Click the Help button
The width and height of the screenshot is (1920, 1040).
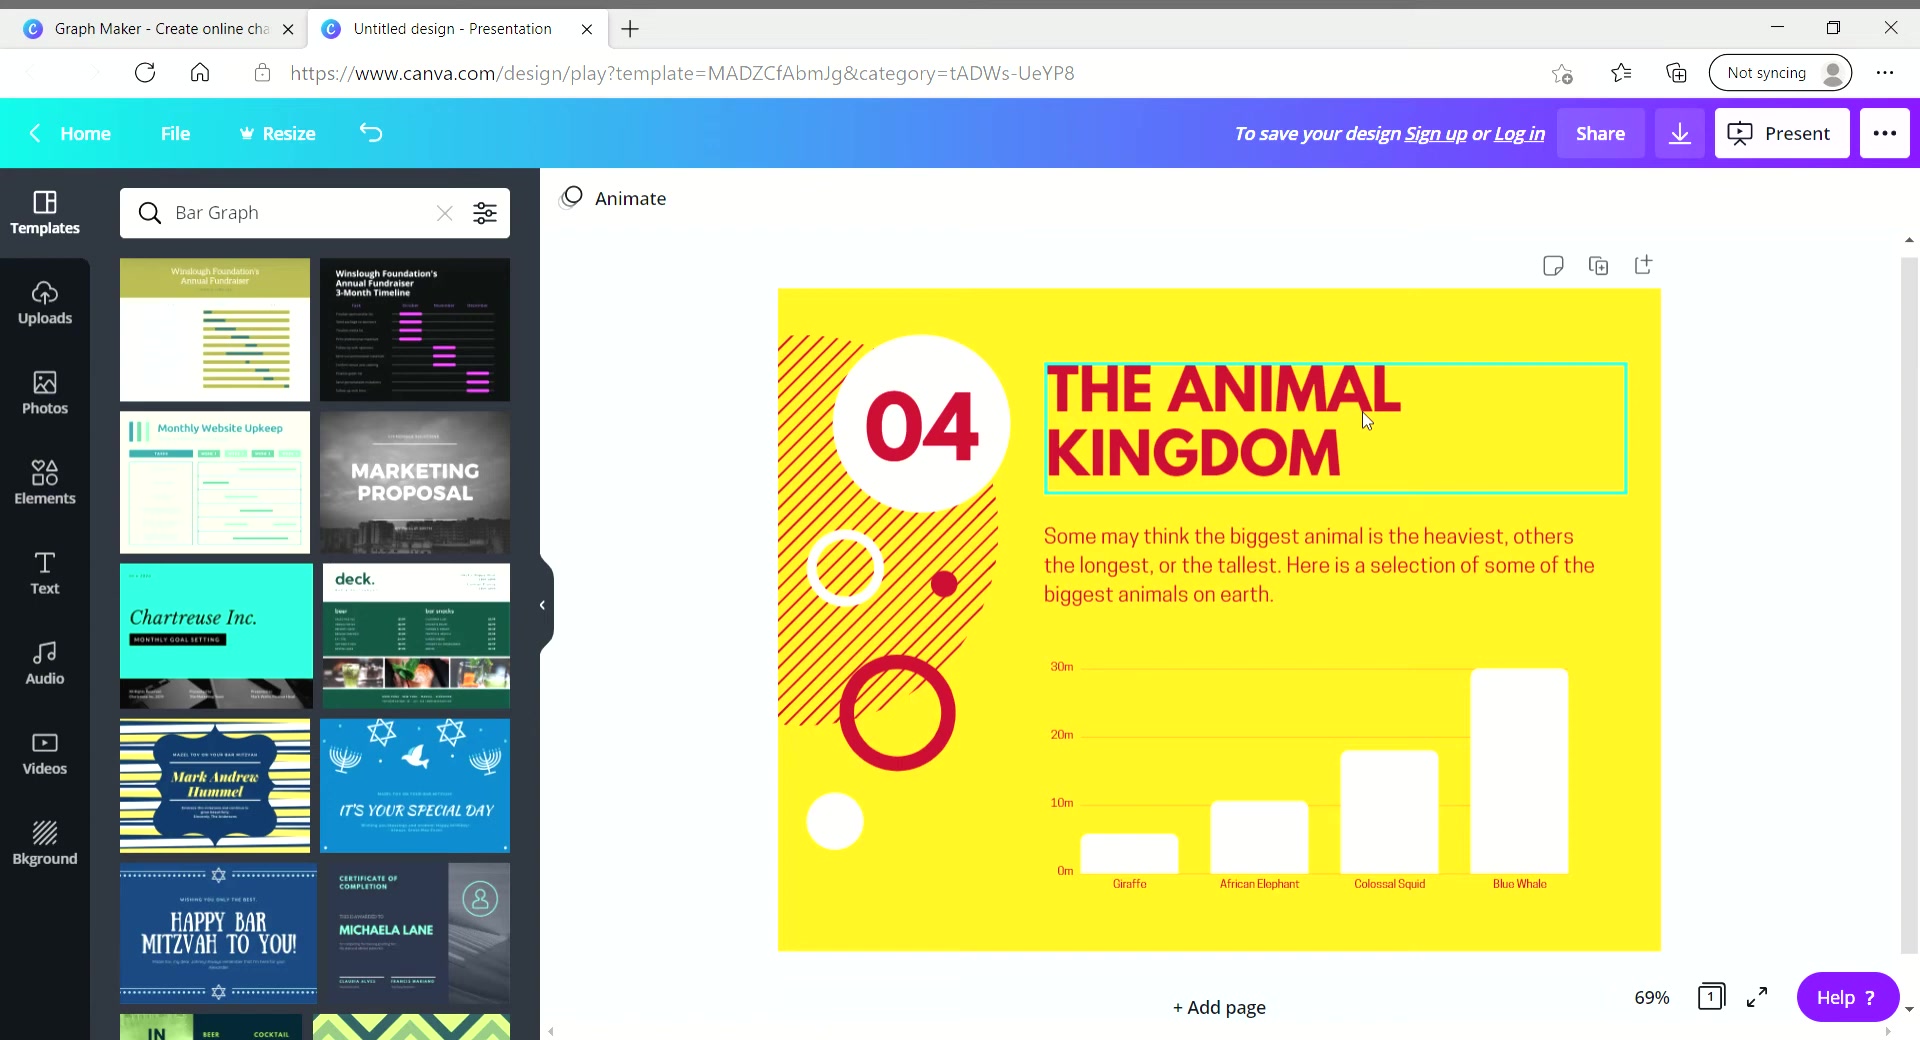pos(1847,997)
